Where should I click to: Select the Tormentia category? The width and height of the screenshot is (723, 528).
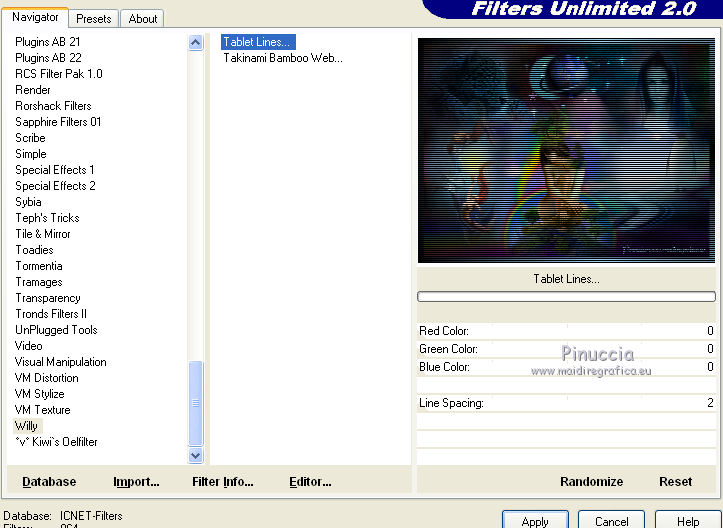pos(39,266)
